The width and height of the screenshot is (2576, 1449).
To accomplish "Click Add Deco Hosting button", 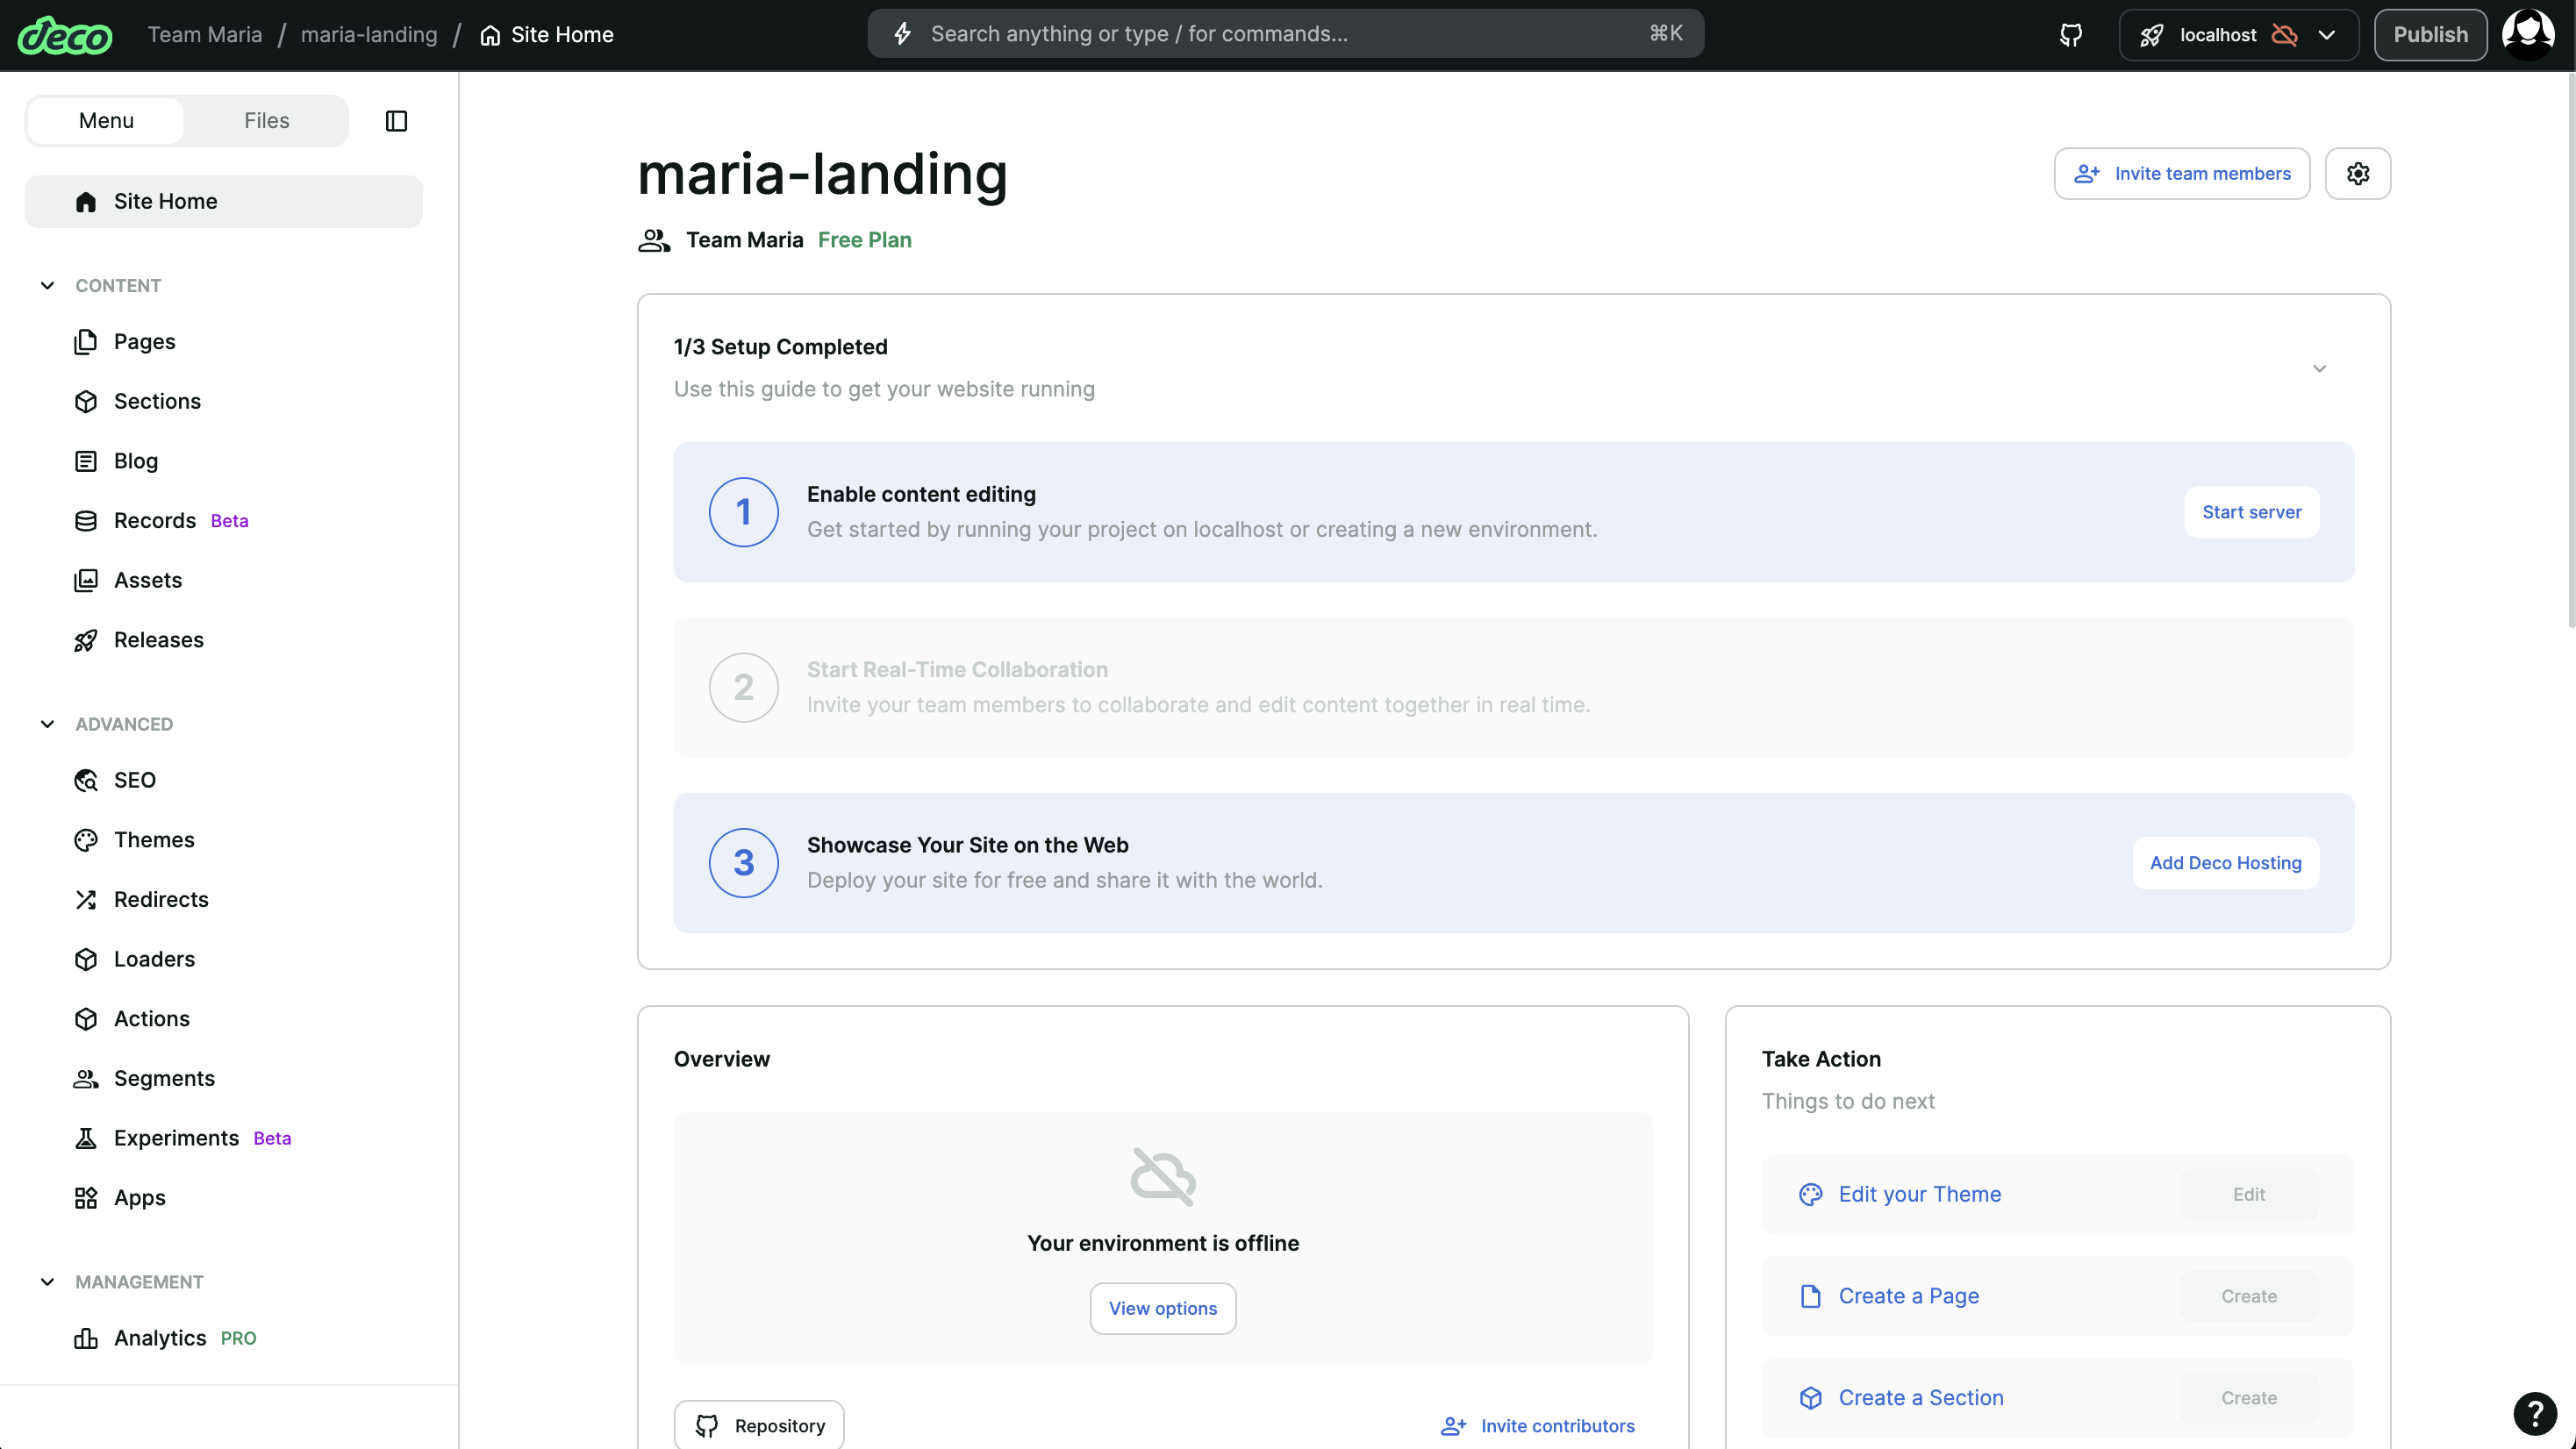I will 2225,863.
